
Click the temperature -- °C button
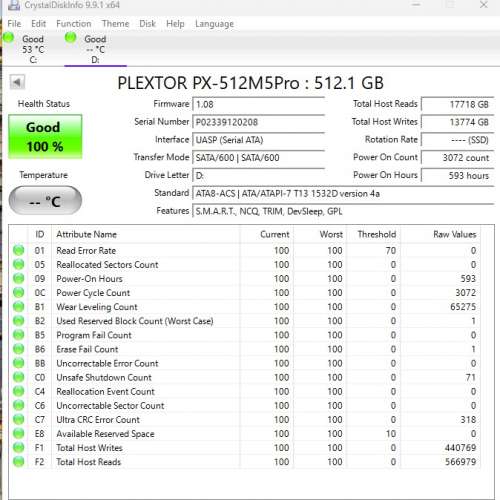(45, 201)
